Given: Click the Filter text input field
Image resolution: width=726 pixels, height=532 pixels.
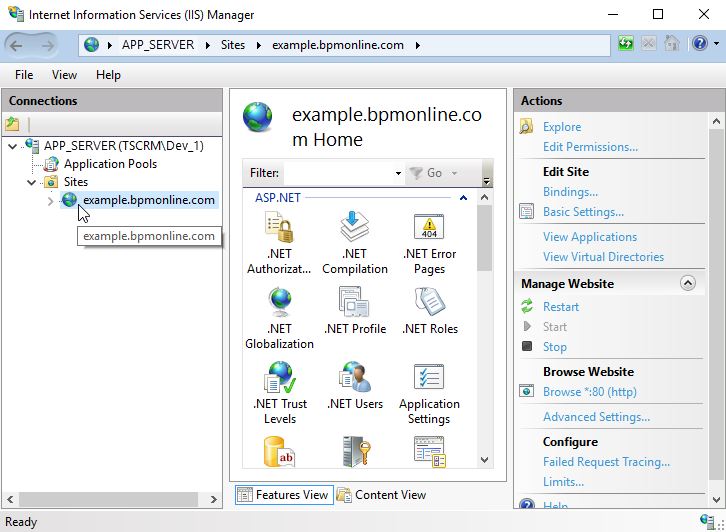Looking at the screenshot, I should [x=339, y=173].
